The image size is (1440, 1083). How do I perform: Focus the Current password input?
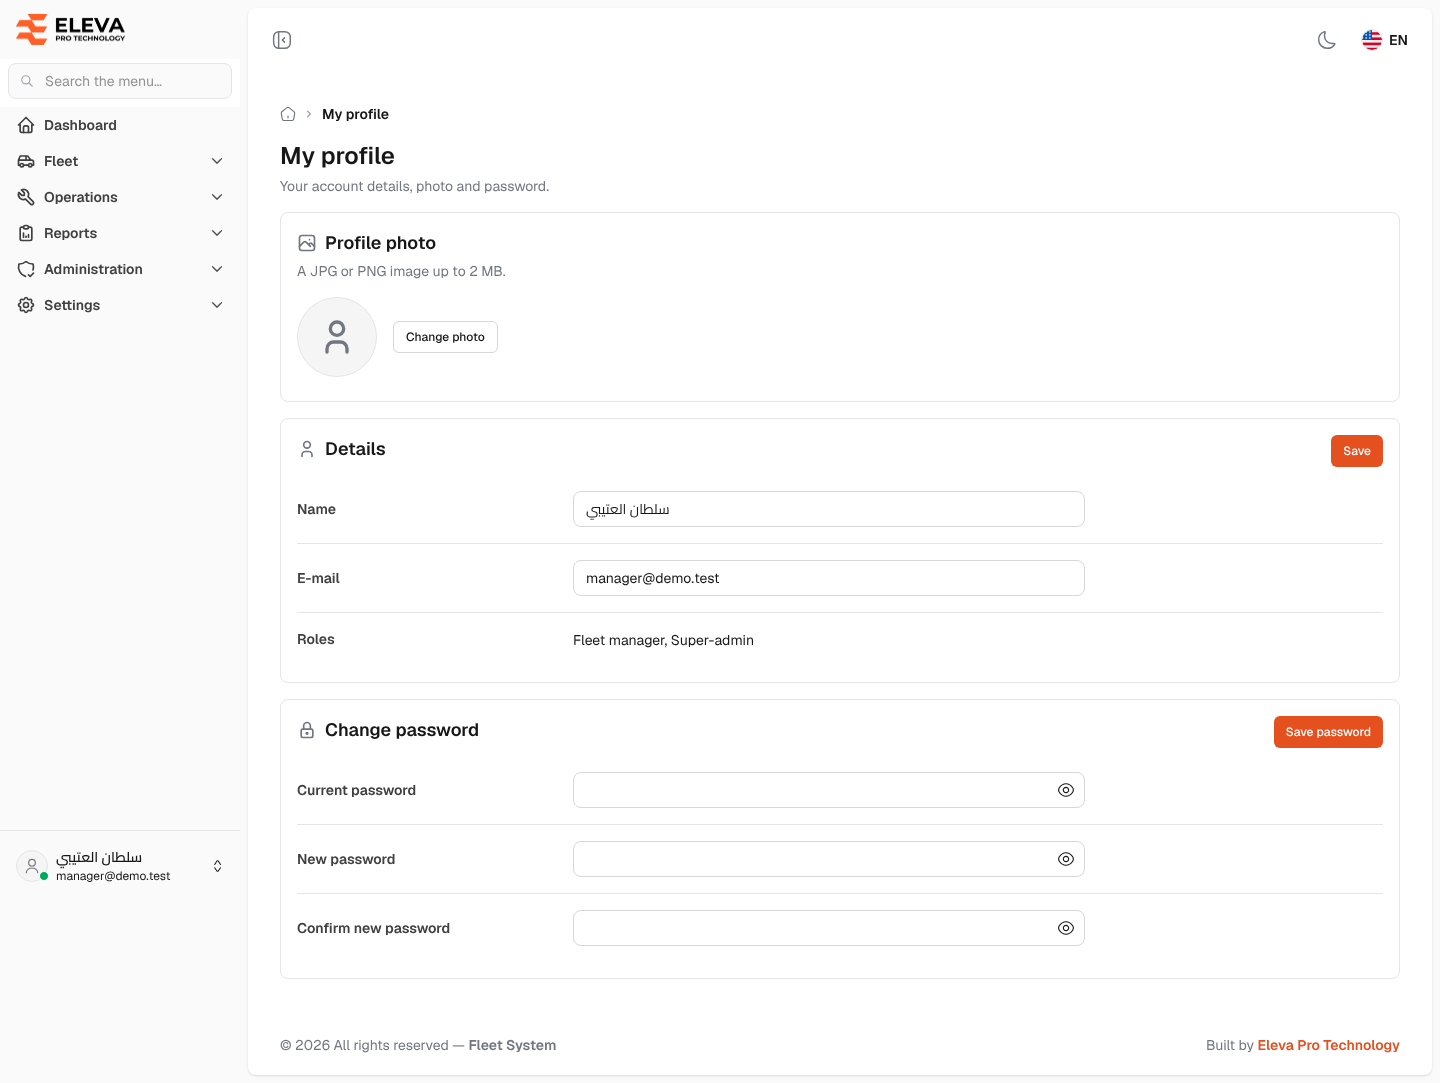point(829,790)
